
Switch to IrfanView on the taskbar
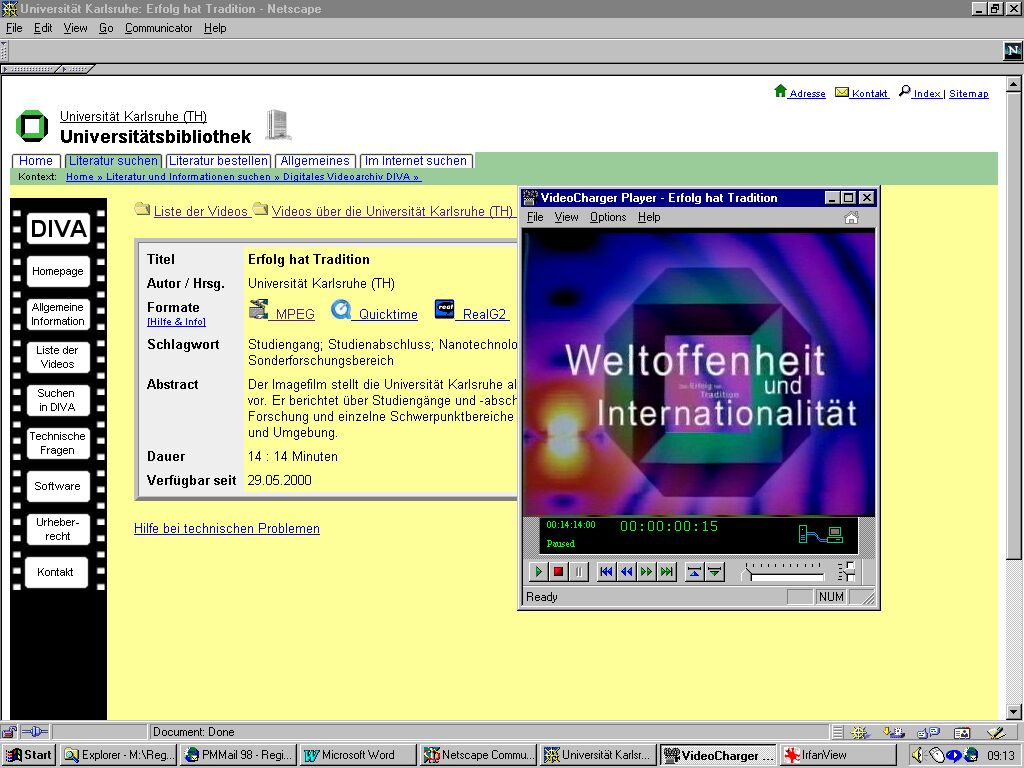click(x=838, y=755)
